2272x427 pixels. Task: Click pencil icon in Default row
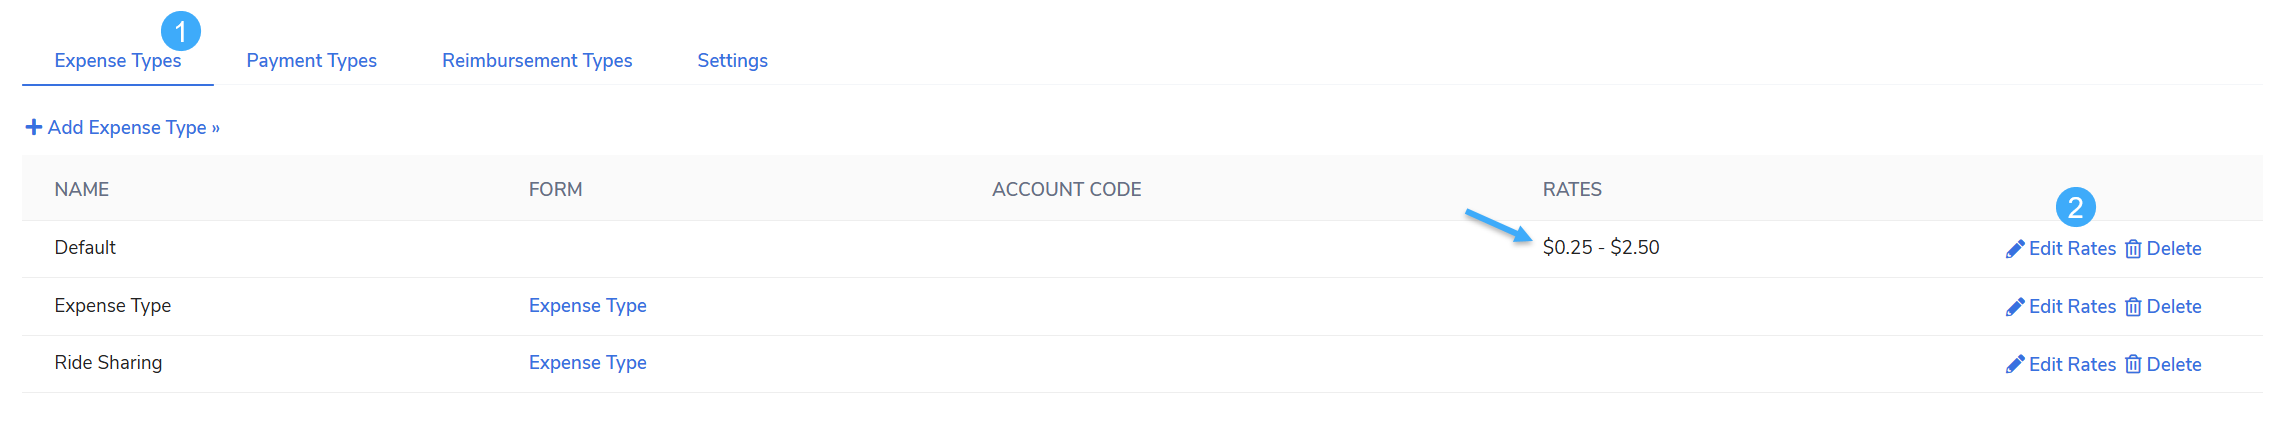[2015, 249]
